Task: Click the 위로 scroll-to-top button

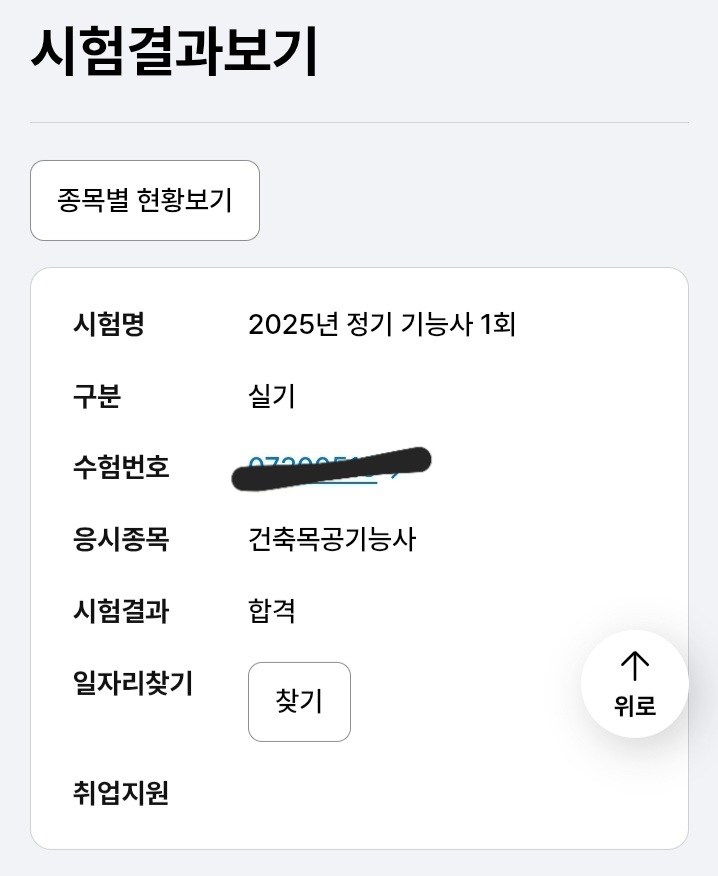Action: tap(635, 684)
